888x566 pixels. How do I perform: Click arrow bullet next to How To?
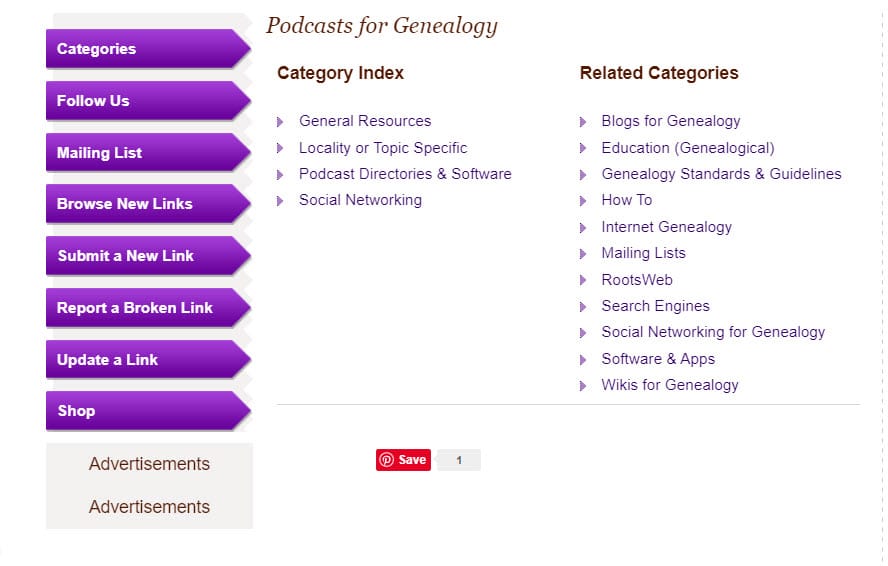(583, 201)
